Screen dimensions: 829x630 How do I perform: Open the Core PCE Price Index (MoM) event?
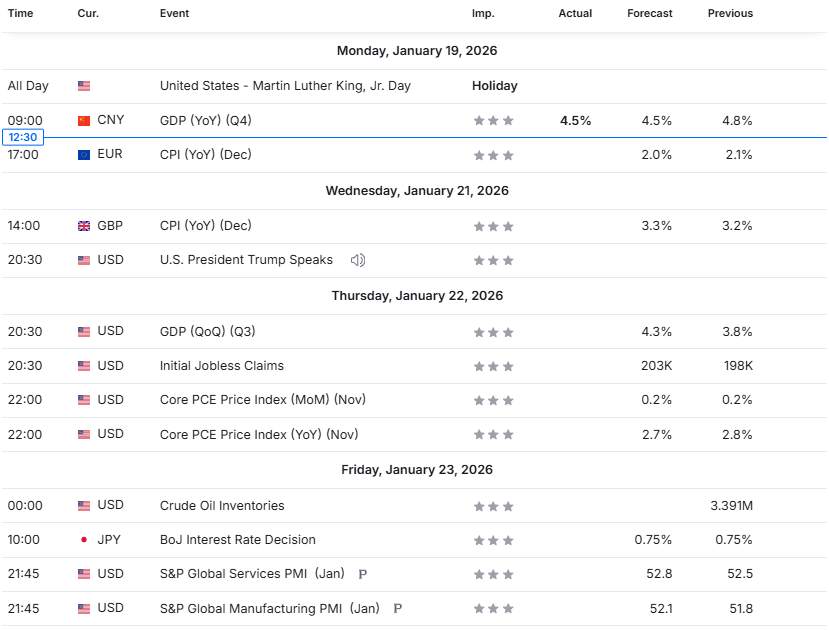click(263, 400)
